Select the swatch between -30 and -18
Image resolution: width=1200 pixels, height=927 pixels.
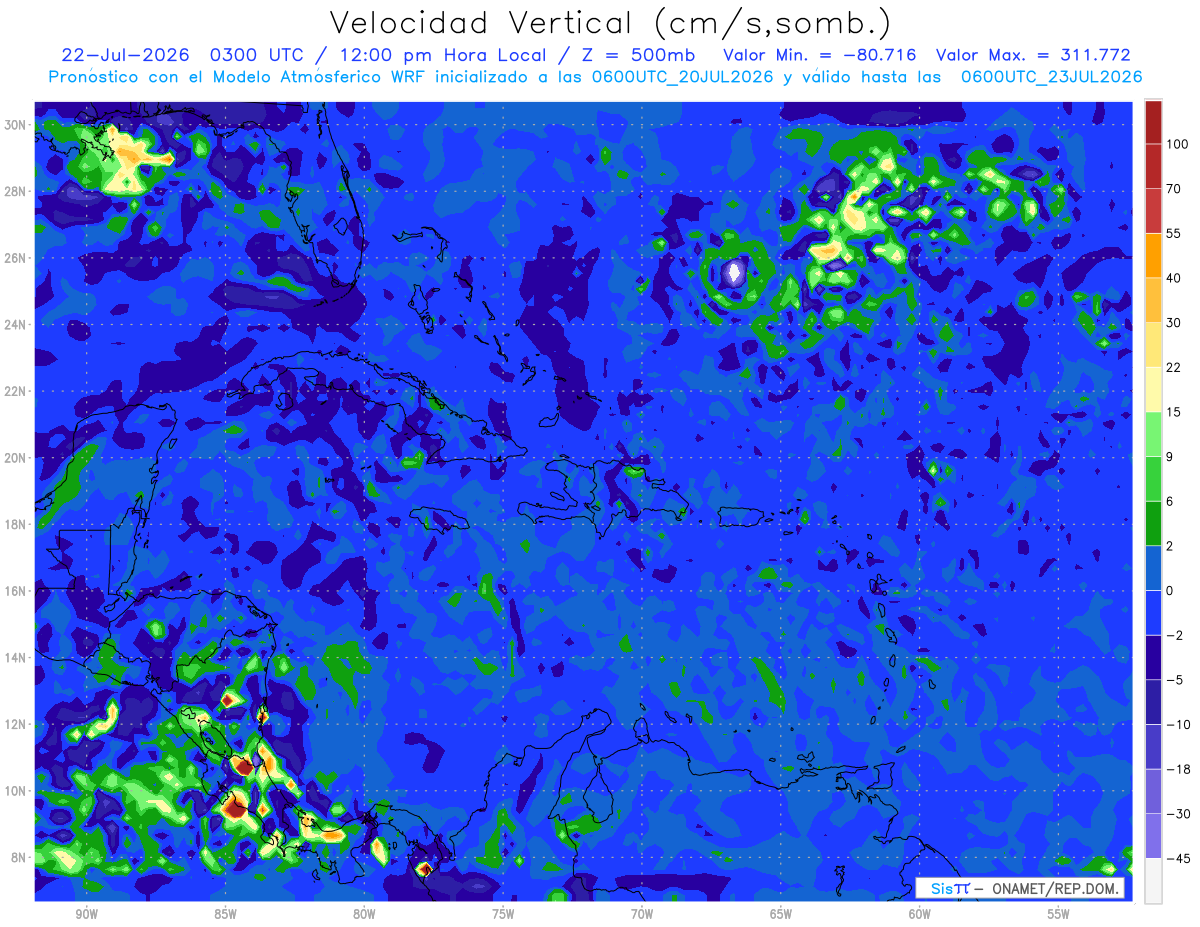pyautogui.click(x=1153, y=791)
